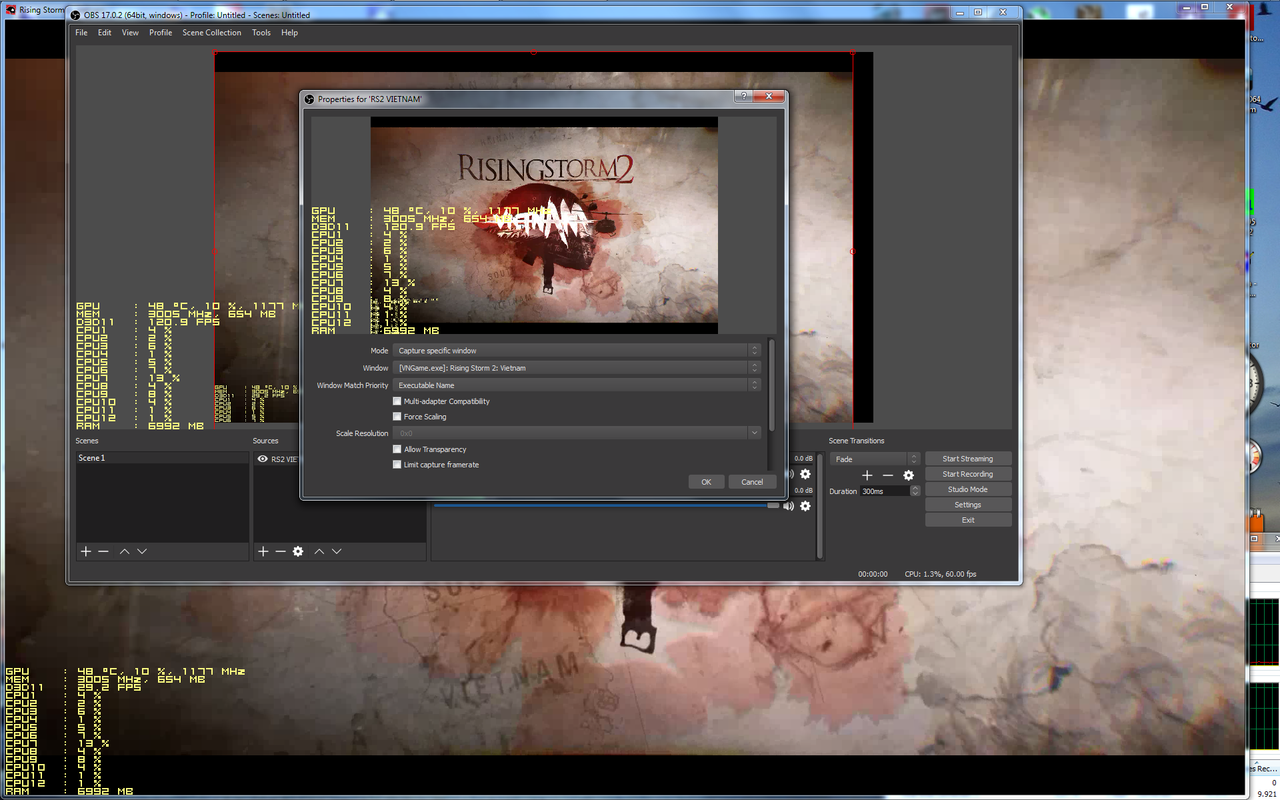
Task: Click the 00:00:00 timer in status bar
Action: pyautogui.click(x=873, y=574)
